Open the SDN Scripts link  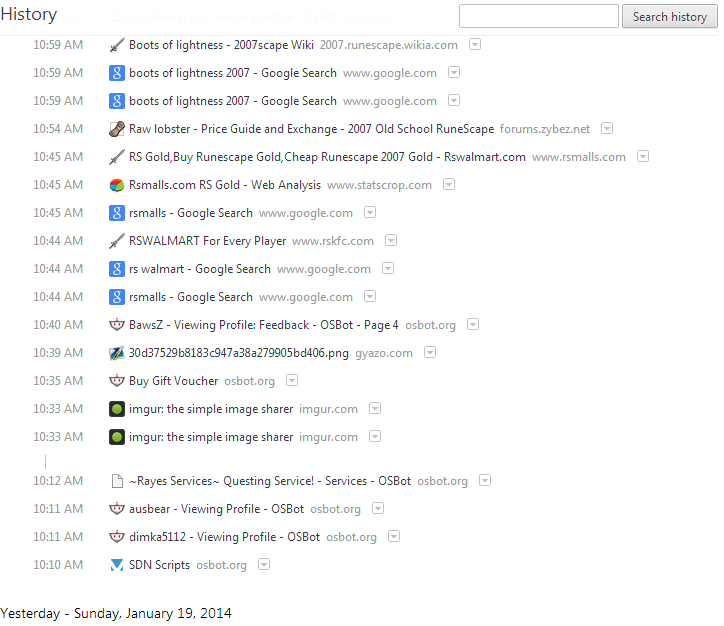coord(159,565)
